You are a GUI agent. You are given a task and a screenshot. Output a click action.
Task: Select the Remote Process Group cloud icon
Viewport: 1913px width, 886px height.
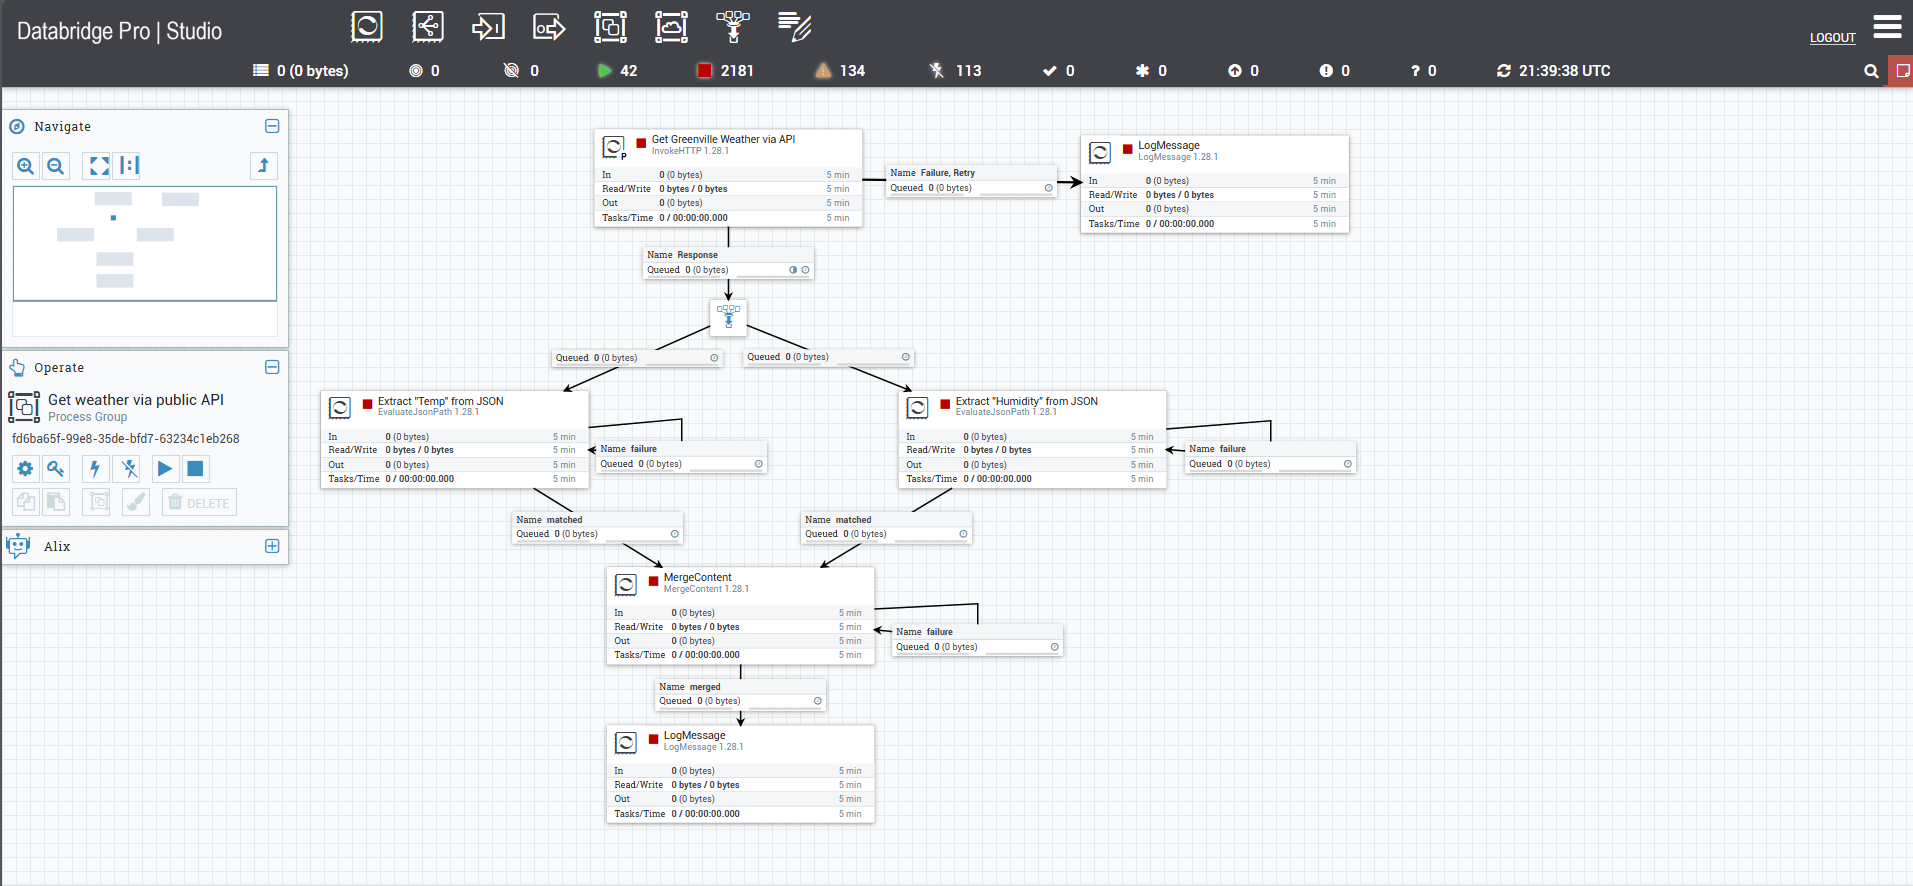click(671, 26)
